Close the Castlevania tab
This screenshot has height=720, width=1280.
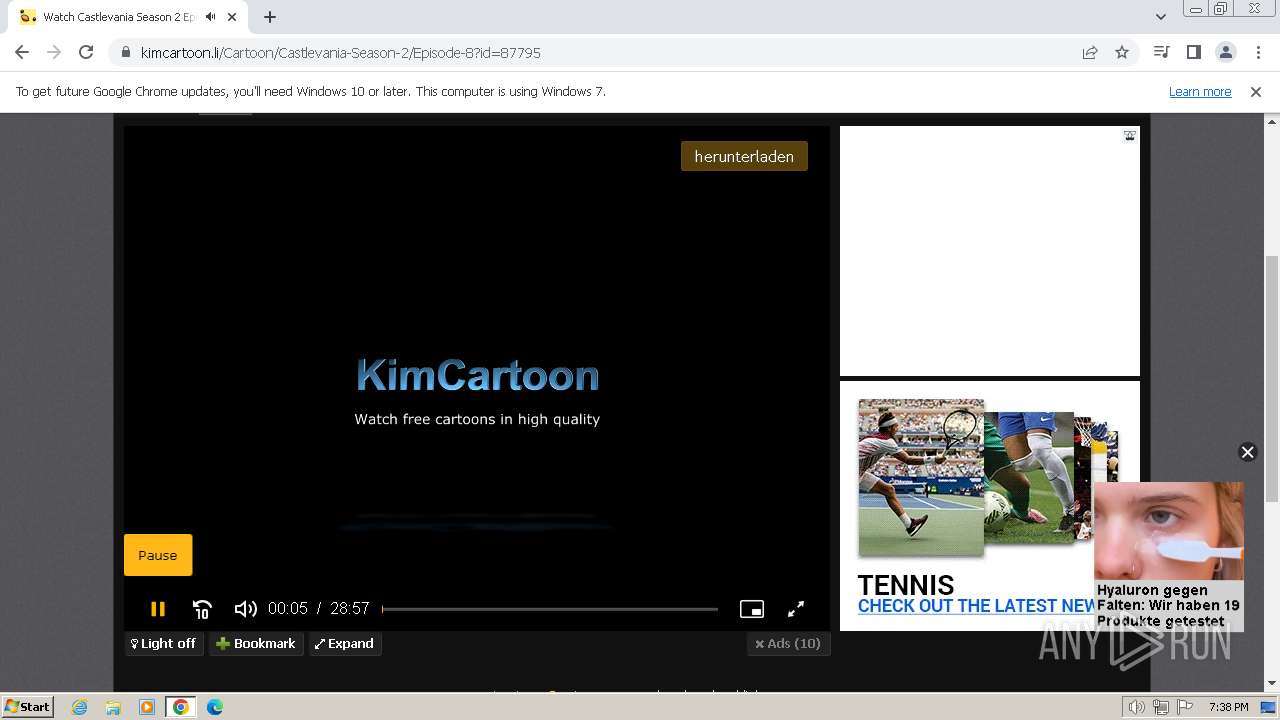[x=232, y=17]
